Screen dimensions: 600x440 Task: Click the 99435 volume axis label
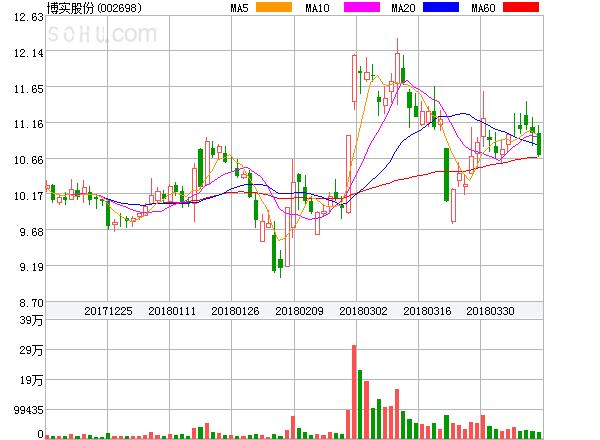click(x=29, y=410)
